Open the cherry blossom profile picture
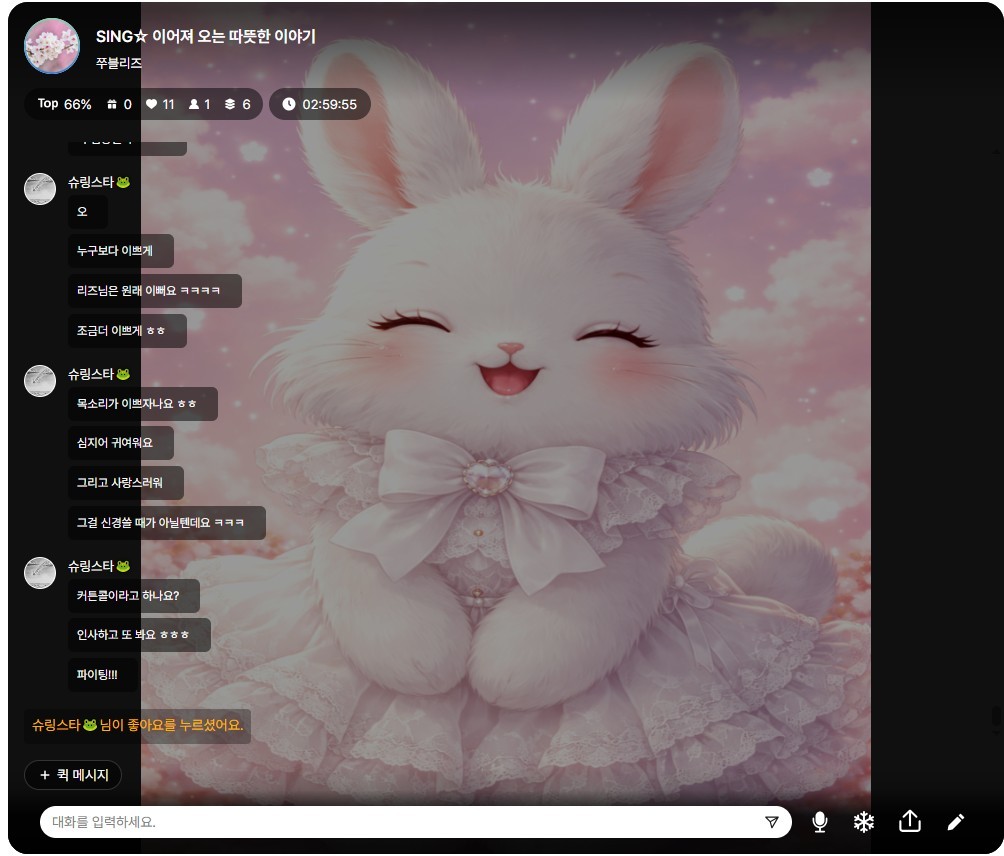Screen dimensions: 1004x856 click(52, 46)
